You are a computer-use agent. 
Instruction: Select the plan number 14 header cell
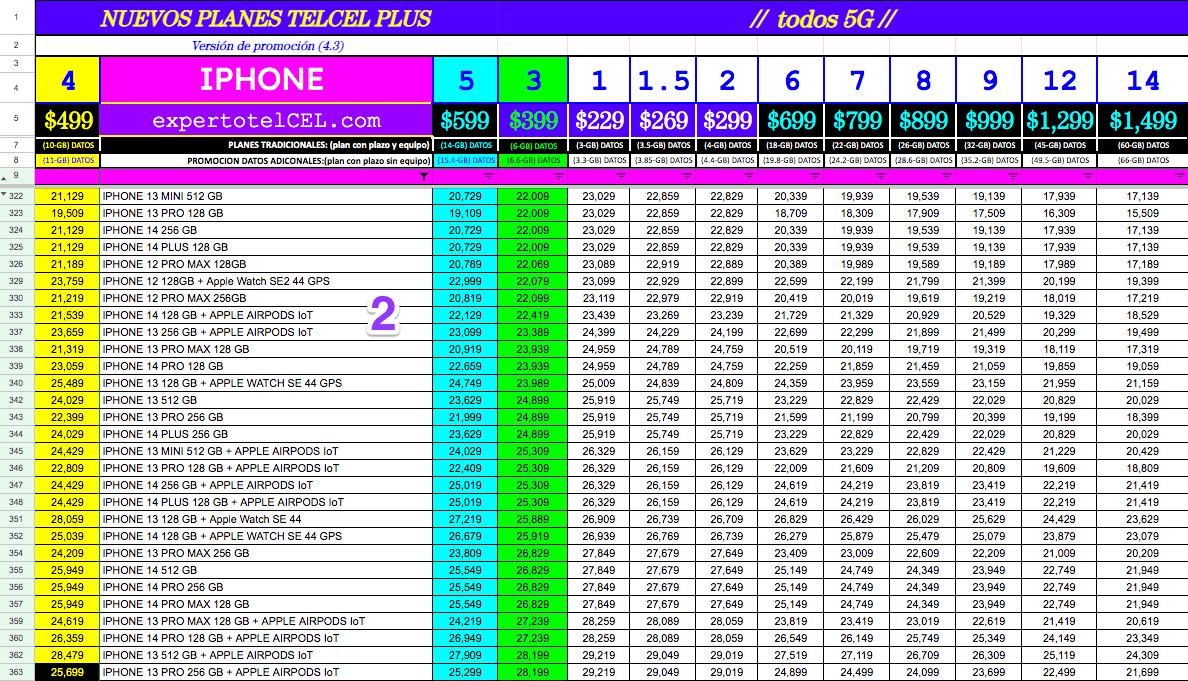(1143, 80)
